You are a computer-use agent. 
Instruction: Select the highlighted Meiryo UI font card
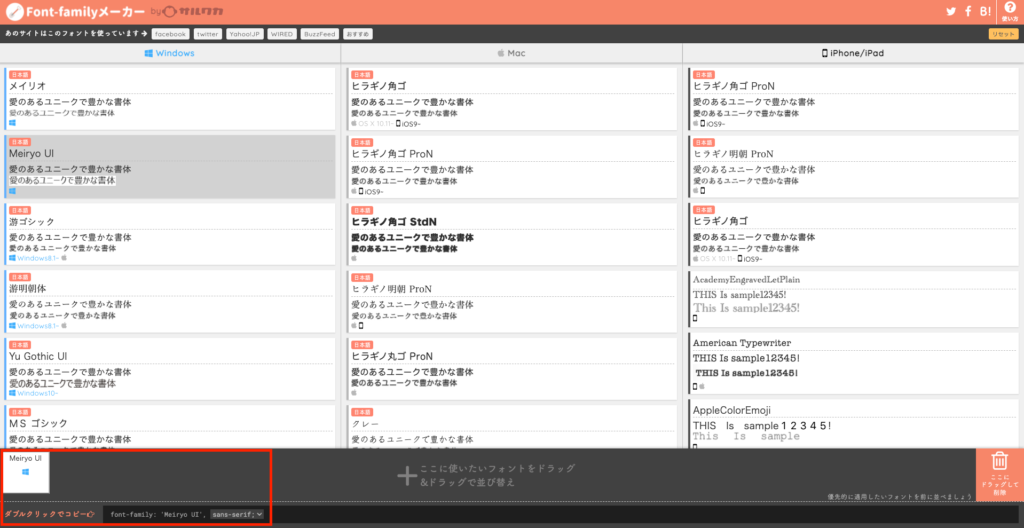point(170,167)
